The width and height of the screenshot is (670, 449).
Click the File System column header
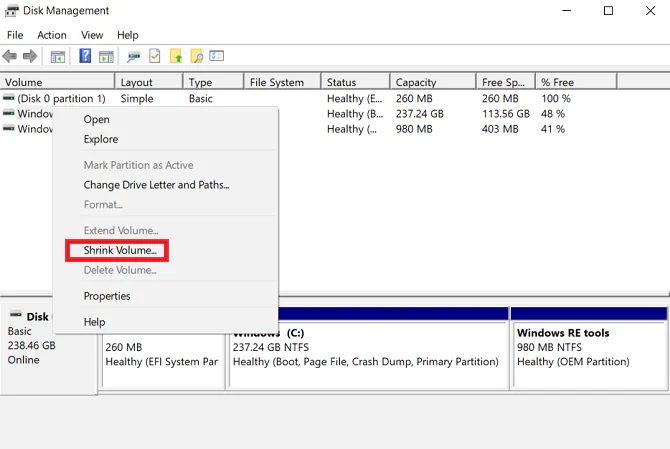pos(277,82)
